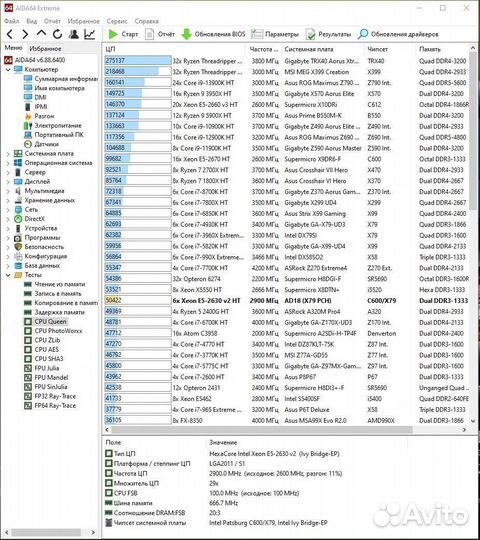Sort by the Частота column header
Viewport: 480px width, 540px height.
[x=263, y=49]
